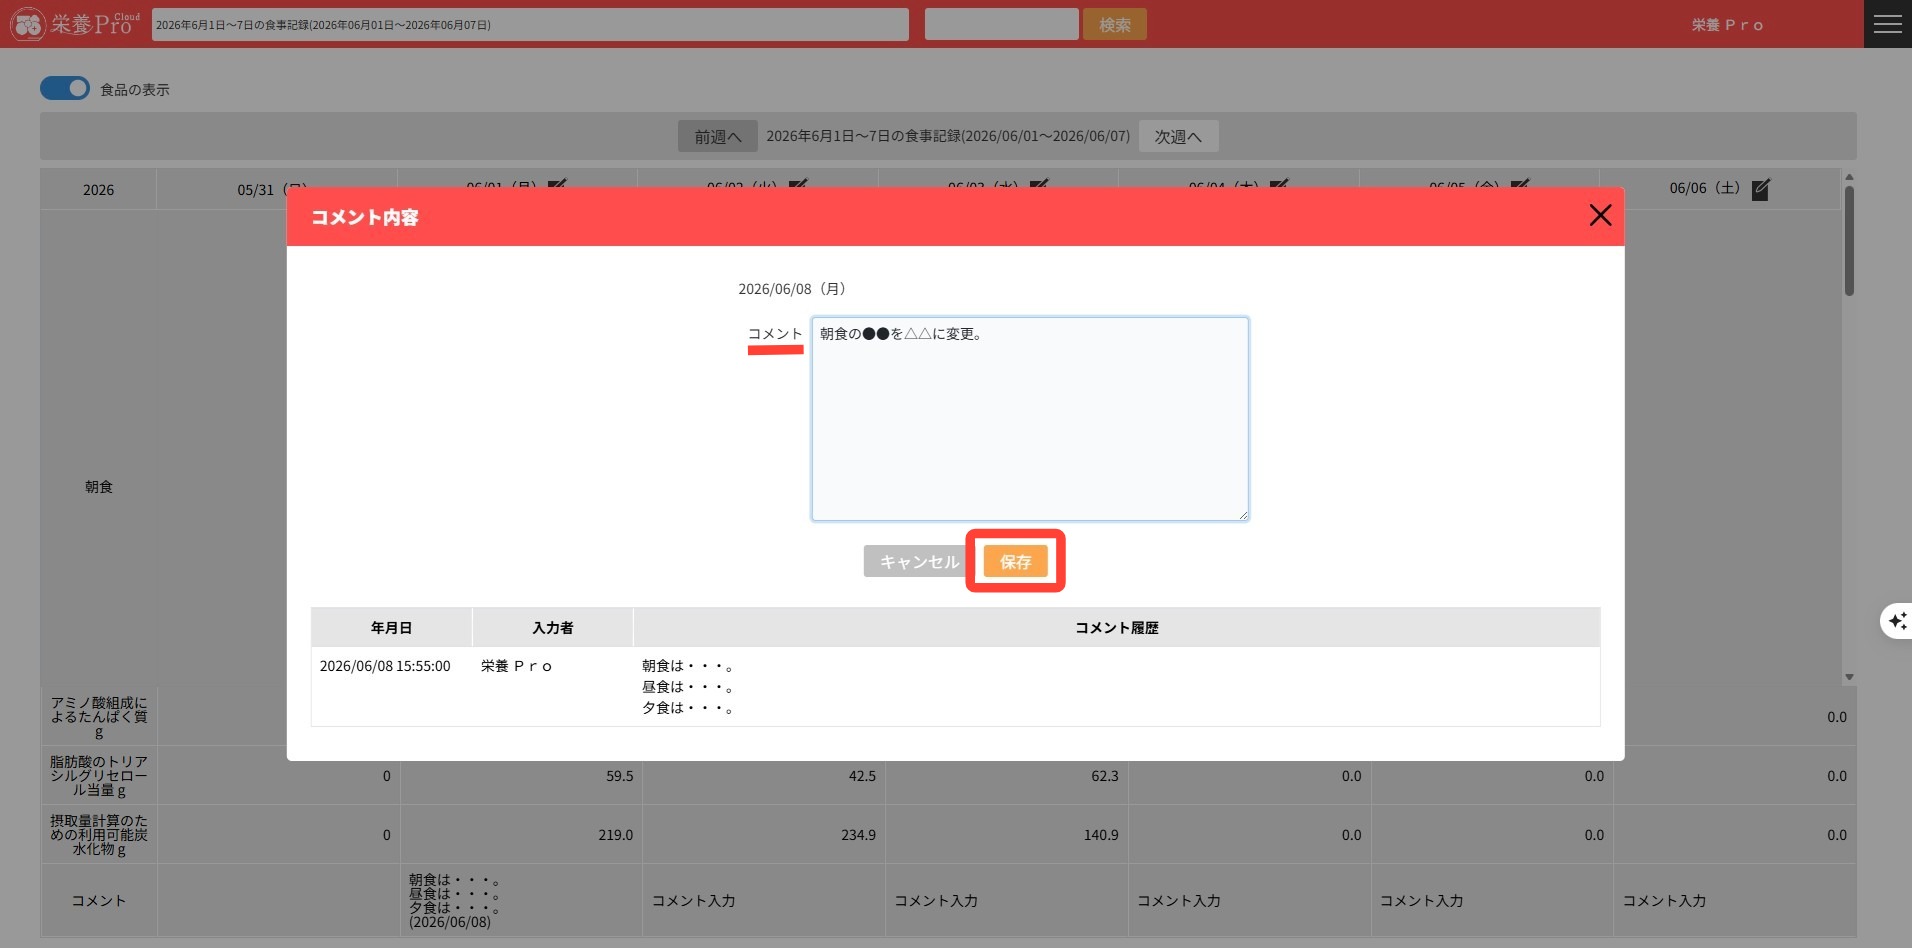Click the value 140.9 in the table
Image resolution: width=1912 pixels, height=948 pixels.
click(1101, 834)
